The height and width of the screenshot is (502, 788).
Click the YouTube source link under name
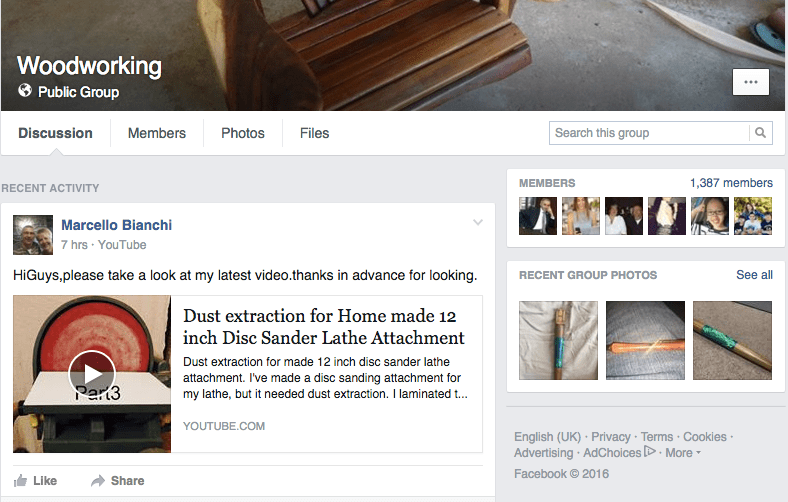(x=122, y=245)
